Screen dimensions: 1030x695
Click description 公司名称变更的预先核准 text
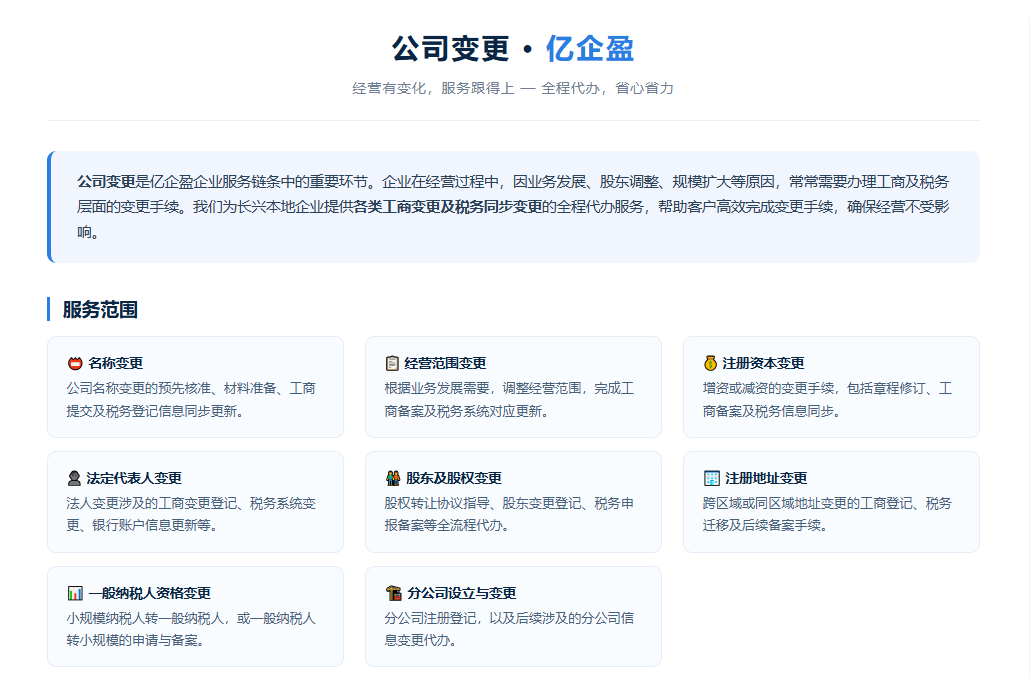(138, 388)
